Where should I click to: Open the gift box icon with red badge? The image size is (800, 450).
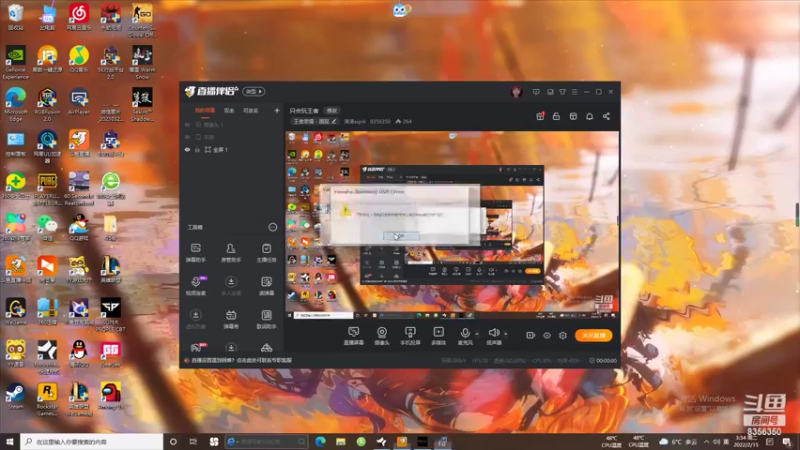click(540, 116)
